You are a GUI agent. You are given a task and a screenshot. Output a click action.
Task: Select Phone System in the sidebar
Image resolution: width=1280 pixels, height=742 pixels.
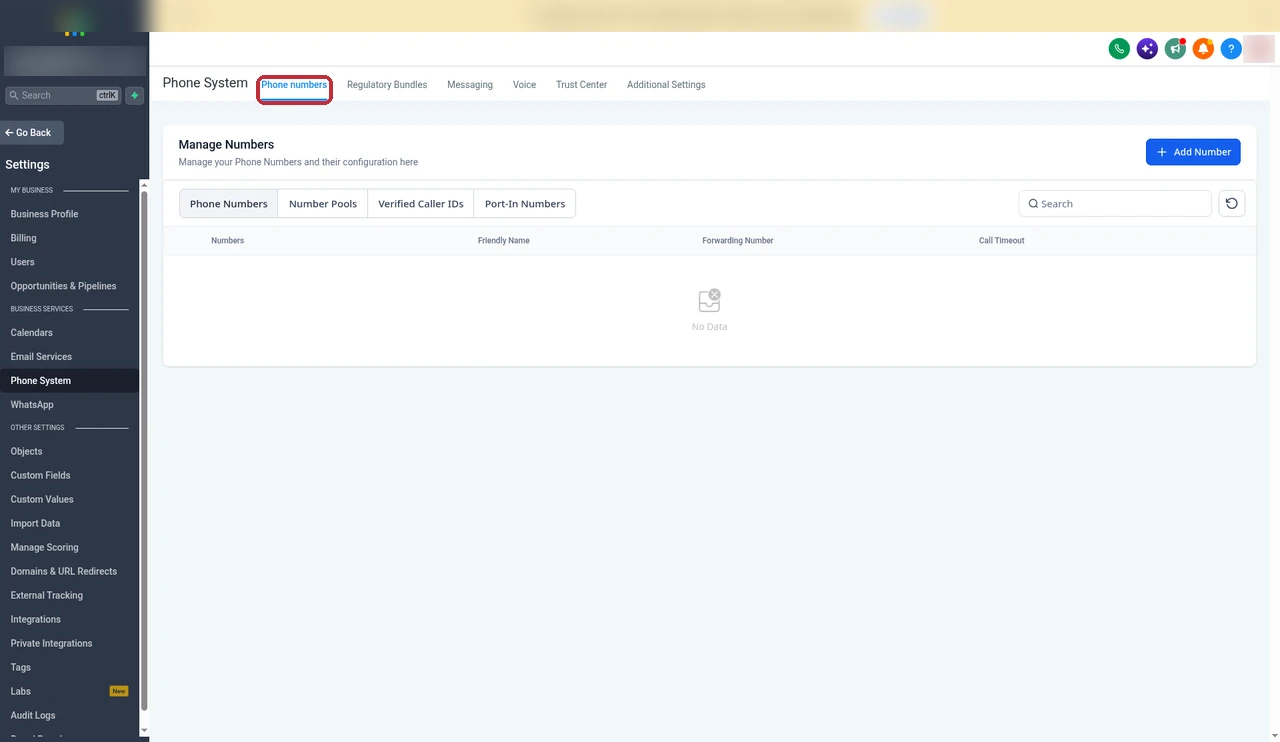(69, 381)
